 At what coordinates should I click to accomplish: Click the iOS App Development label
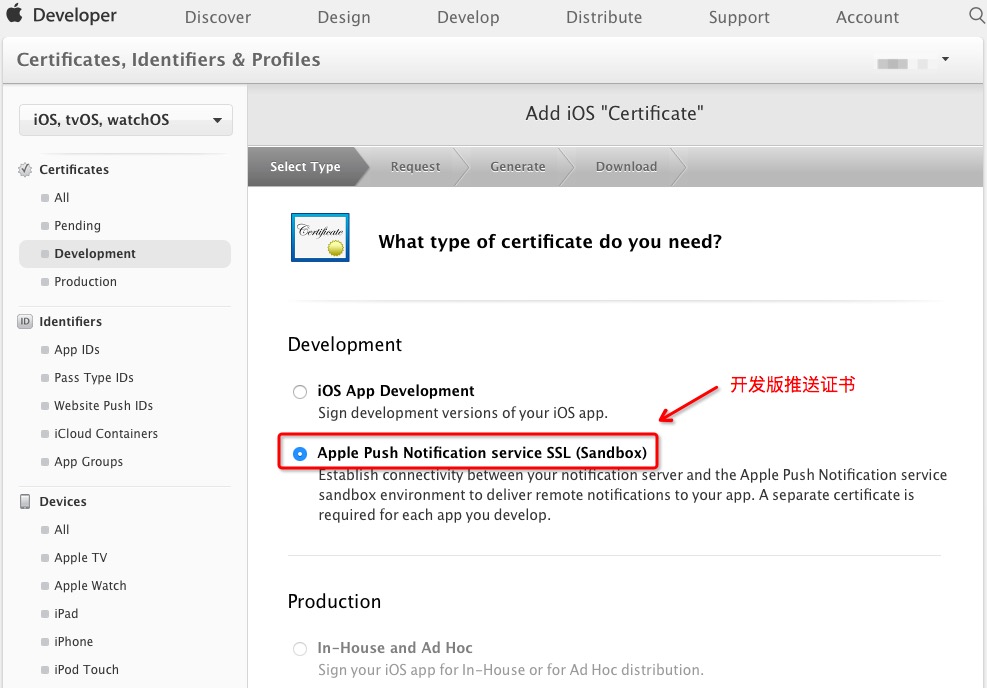[396, 391]
